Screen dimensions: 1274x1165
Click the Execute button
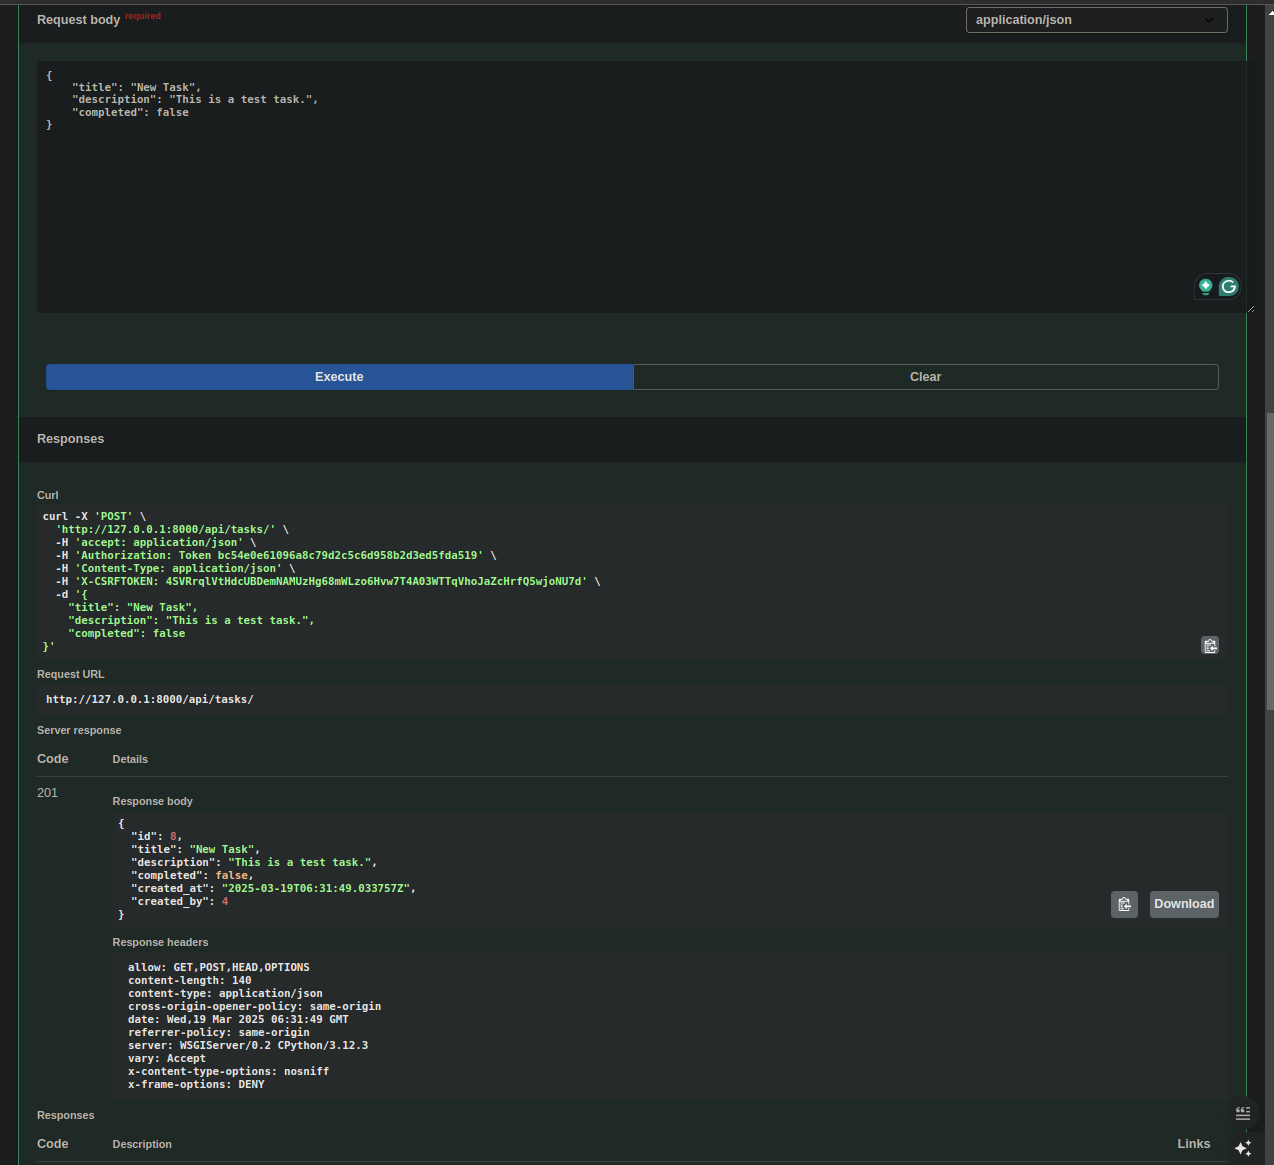(x=339, y=377)
